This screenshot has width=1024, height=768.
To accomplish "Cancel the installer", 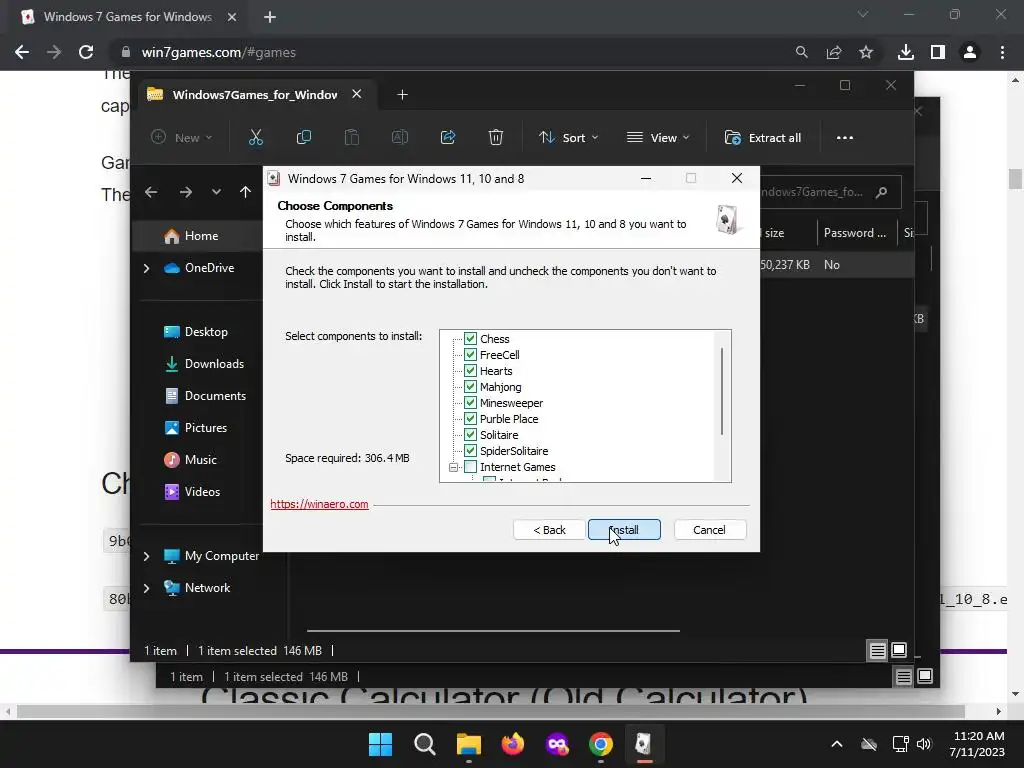I will click(x=709, y=530).
